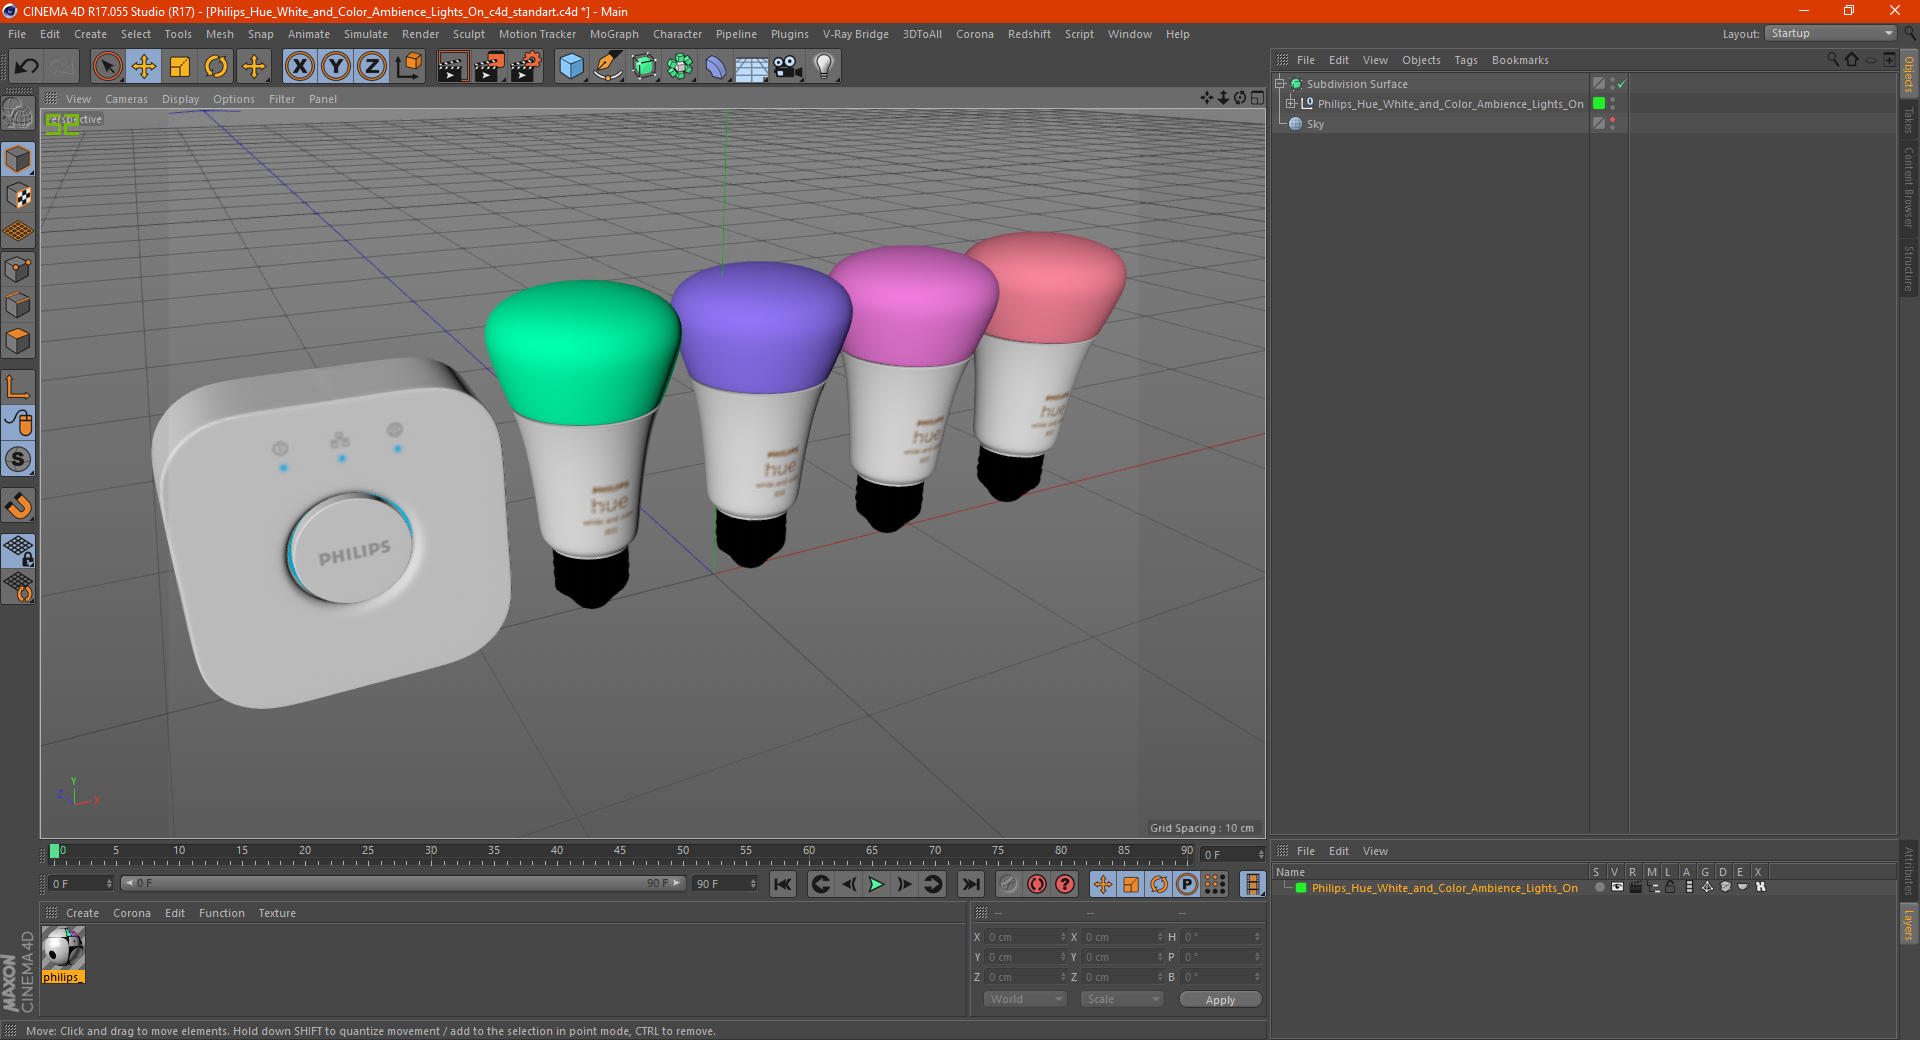The width and height of the screenshot is (1920, 1040).
Task: Open viewport Cameras menu
Action: (x=126, y=99)
